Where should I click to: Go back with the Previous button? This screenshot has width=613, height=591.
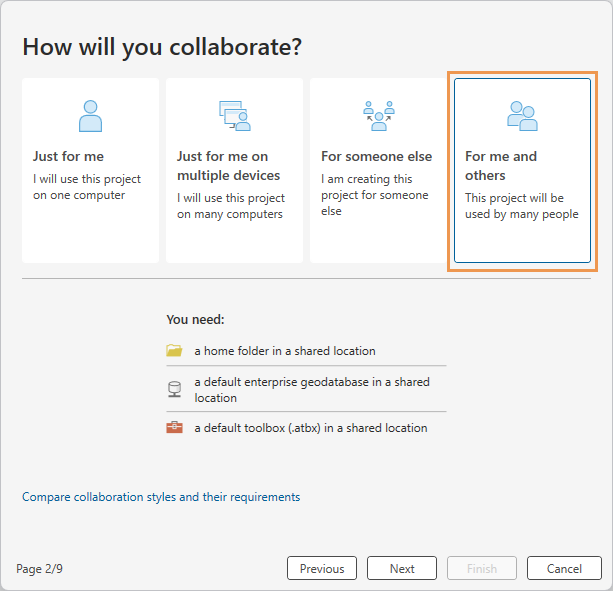(x=322, y=569)
